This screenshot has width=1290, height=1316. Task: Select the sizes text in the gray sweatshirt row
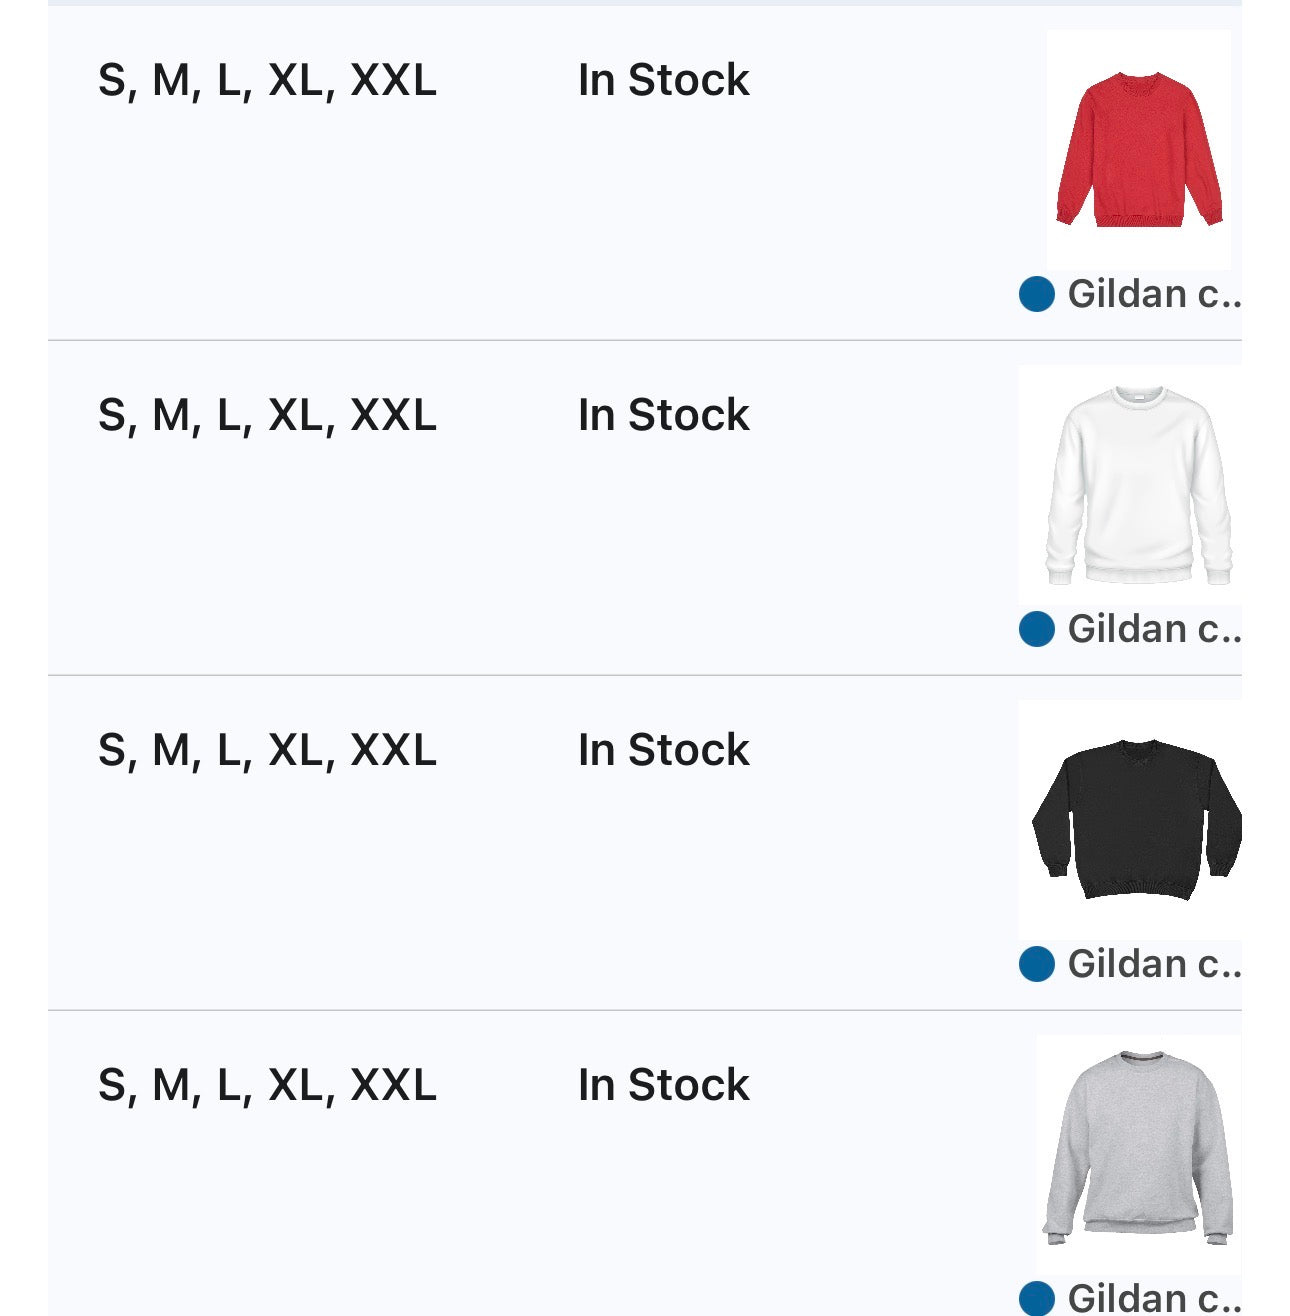click(267, 1086)
